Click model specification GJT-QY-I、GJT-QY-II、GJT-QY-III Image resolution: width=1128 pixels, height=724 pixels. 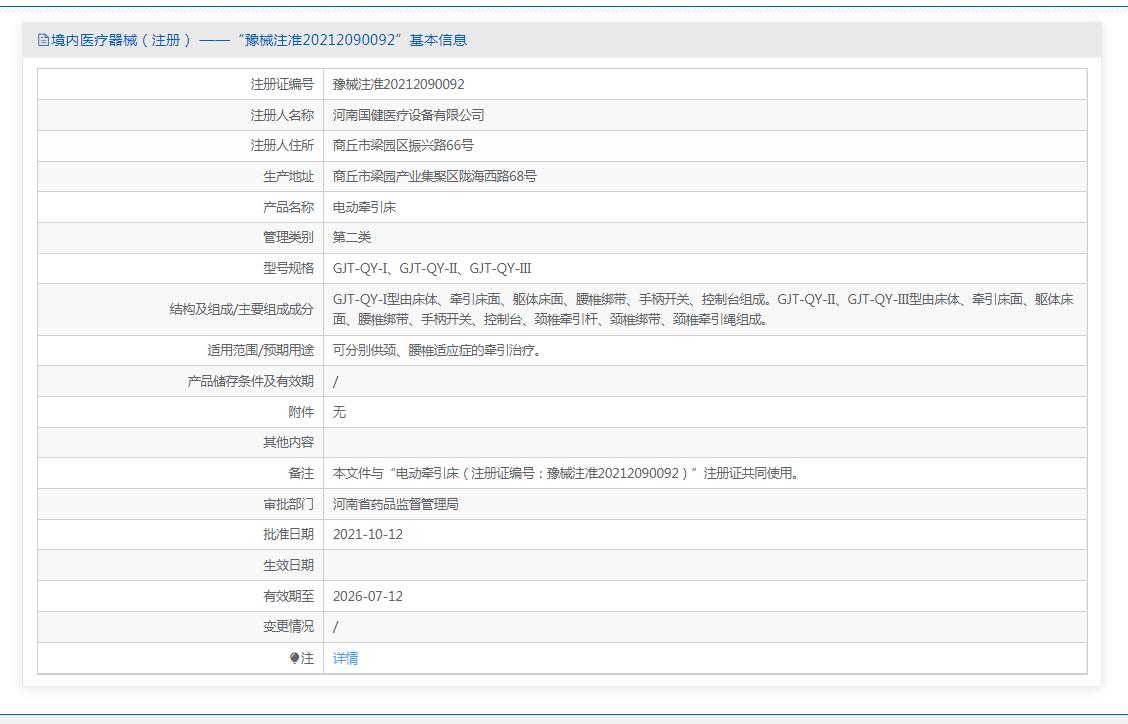click(431, 268)
